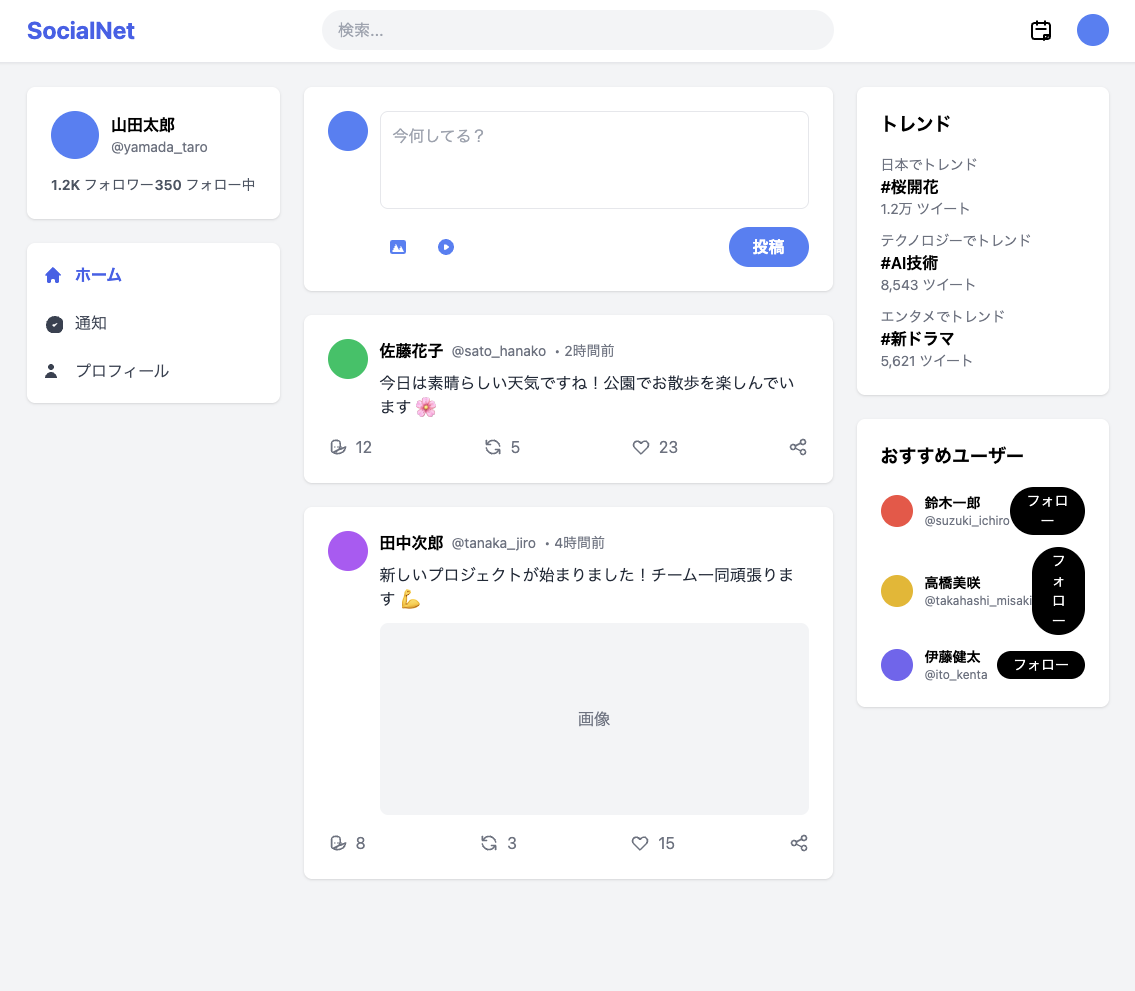Screen dimensions: 1135x991
Task: Click the name 山田太郎 in profile card
Action: (x=143, y=125)
